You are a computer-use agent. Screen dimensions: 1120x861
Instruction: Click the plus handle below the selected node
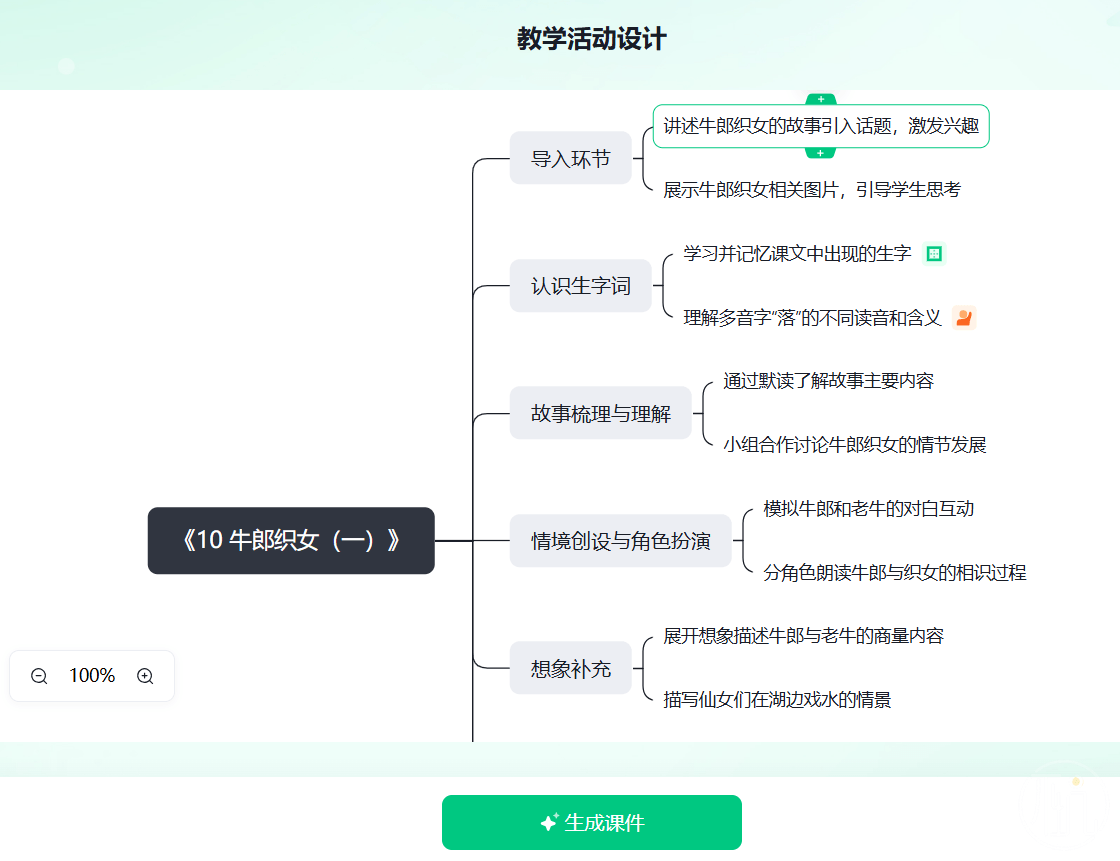[x=821, y=153]
